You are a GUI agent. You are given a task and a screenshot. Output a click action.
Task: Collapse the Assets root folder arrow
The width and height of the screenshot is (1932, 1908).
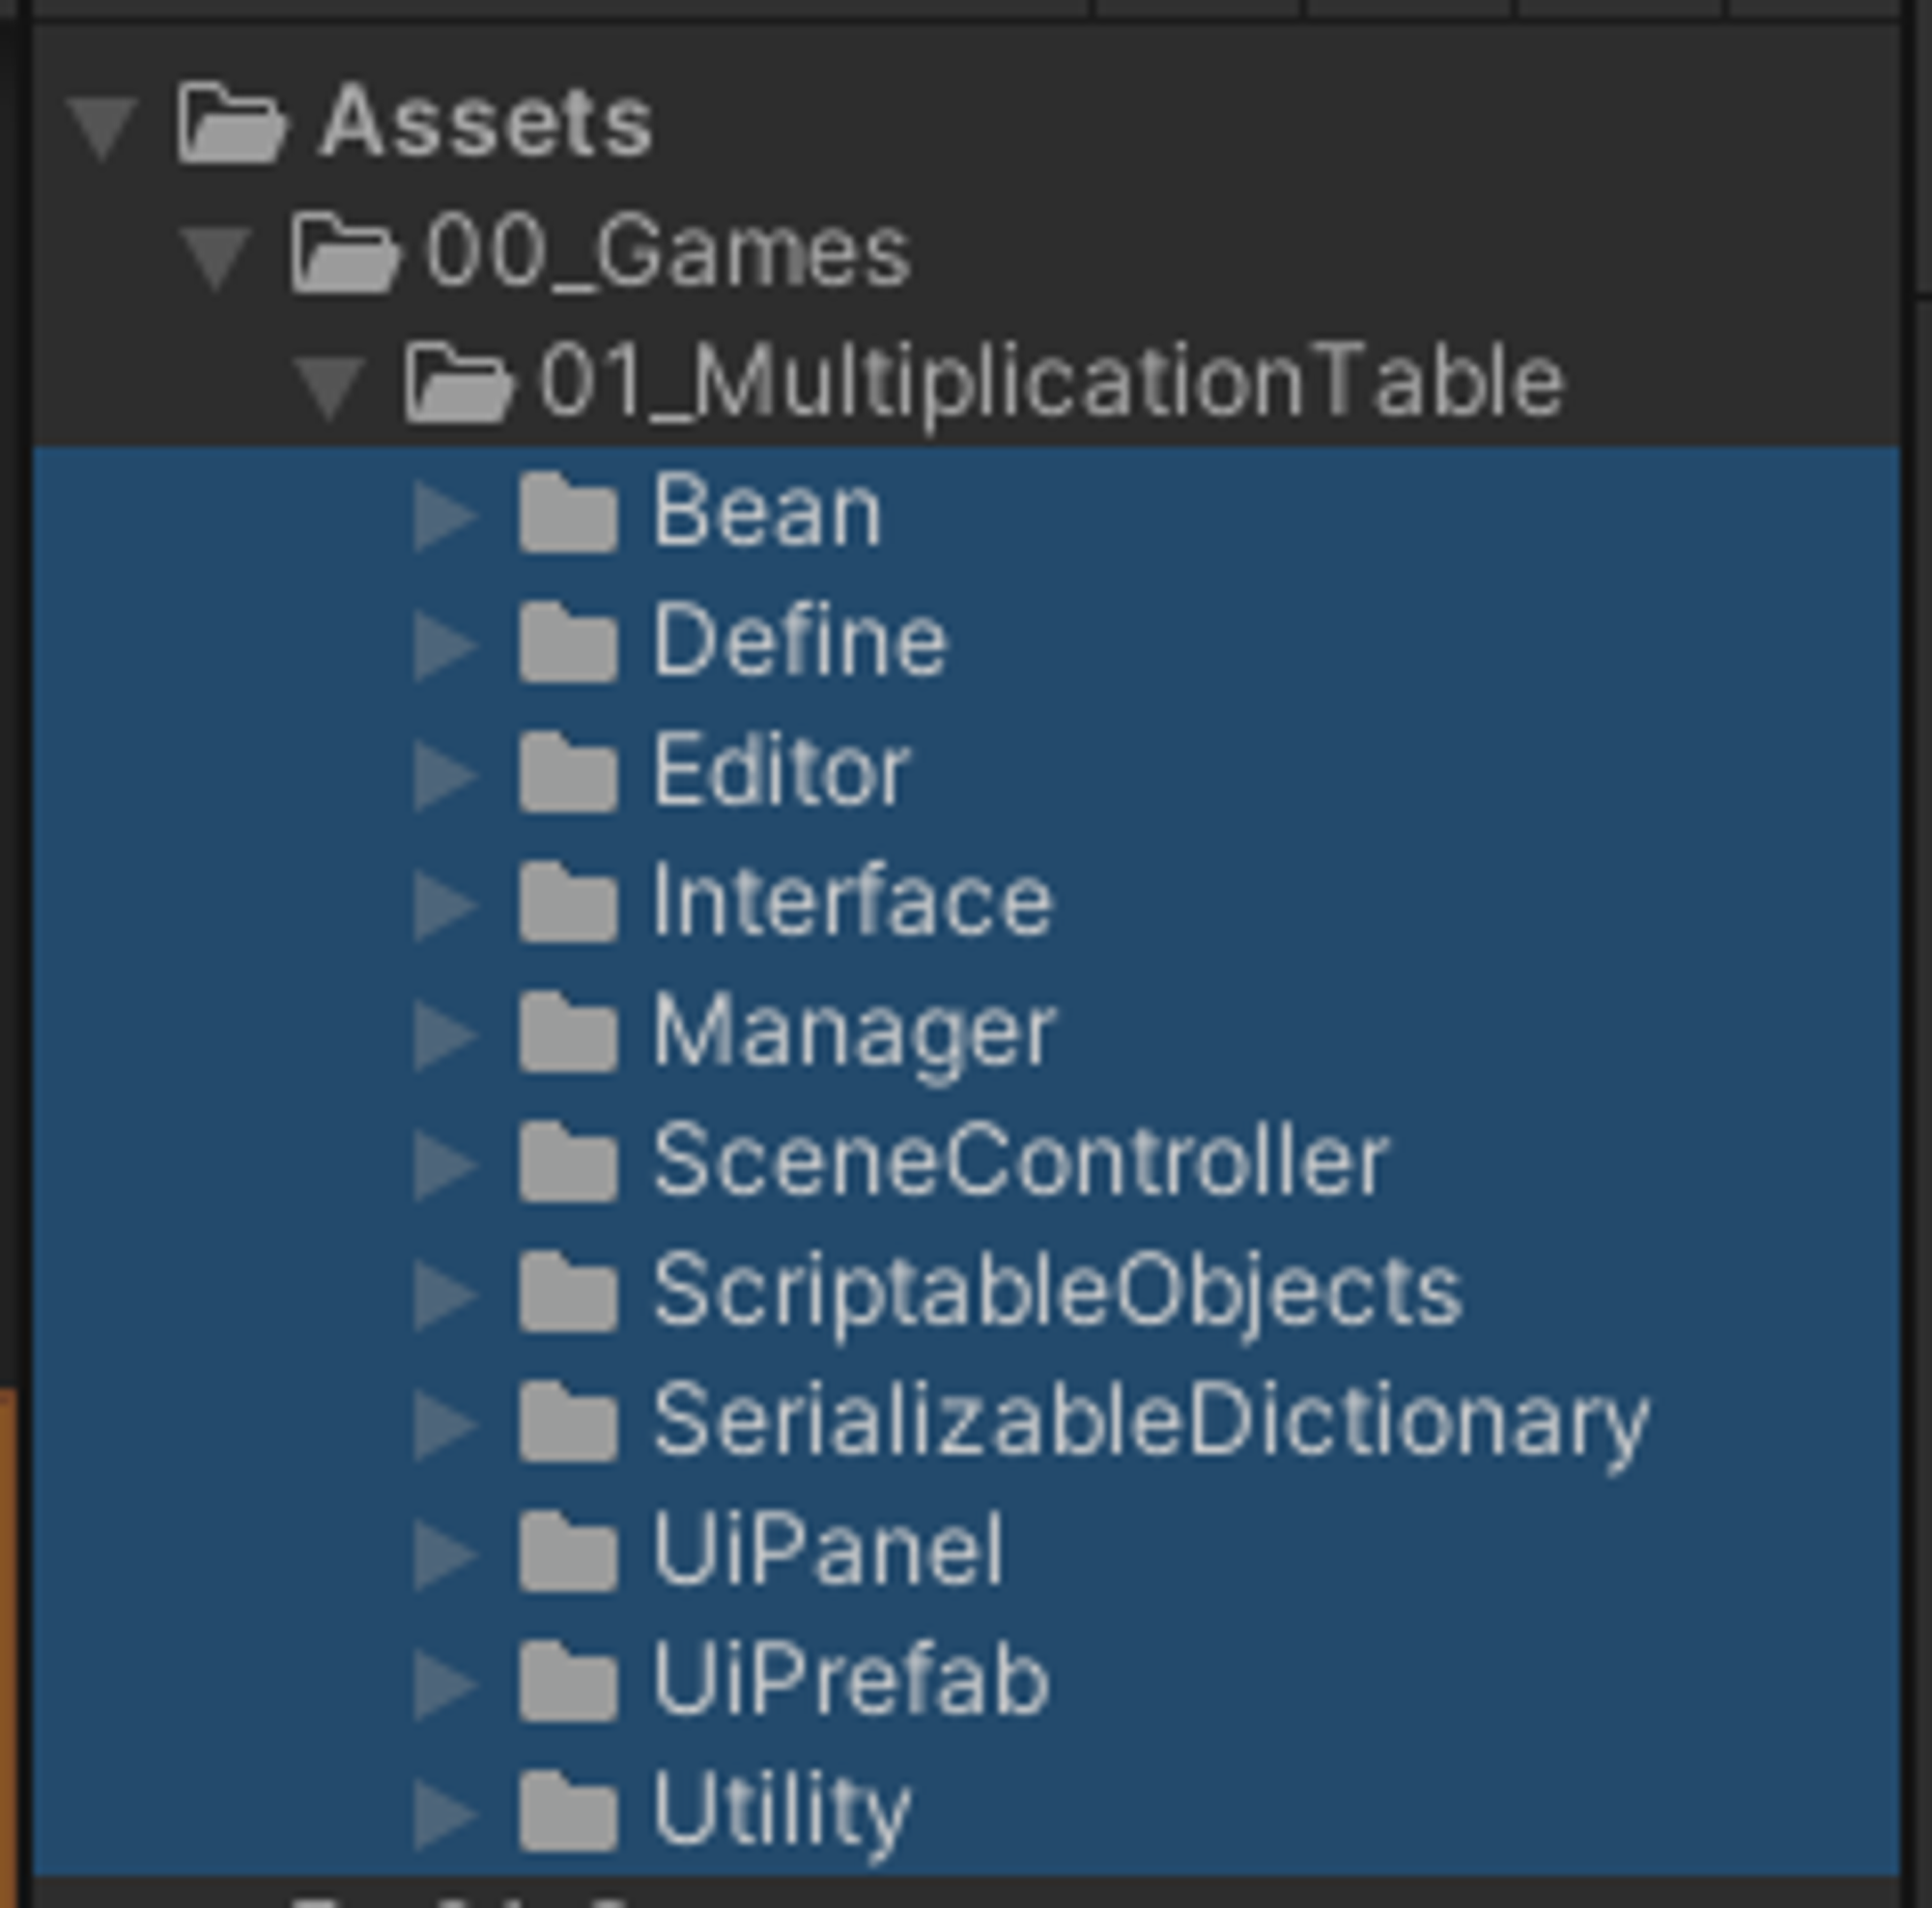(x=102, y=128)
